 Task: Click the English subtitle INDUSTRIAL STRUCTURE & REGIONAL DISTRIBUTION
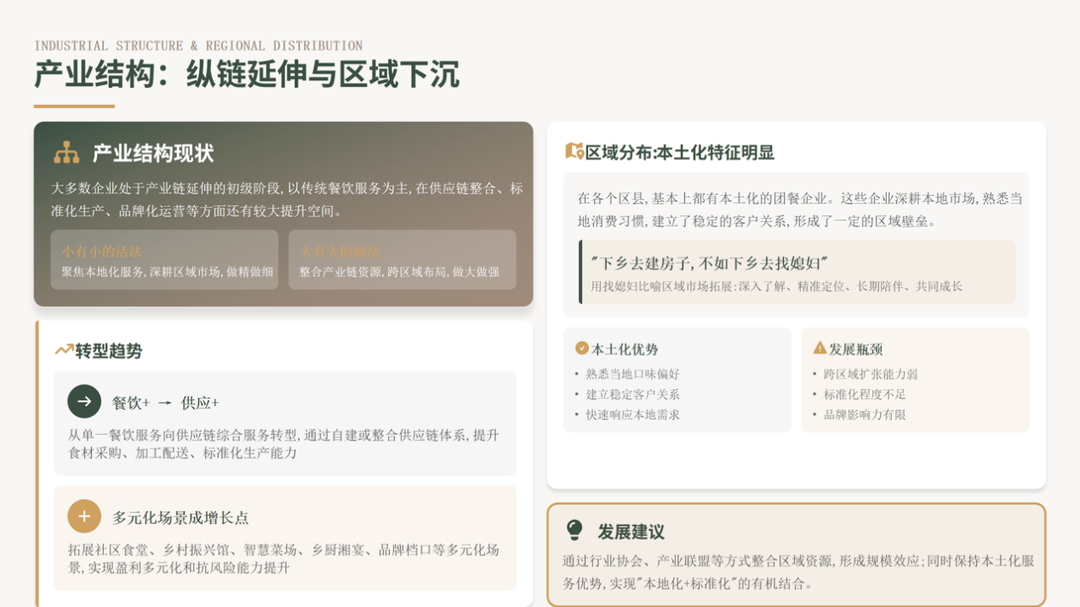[x=198, y=46]
